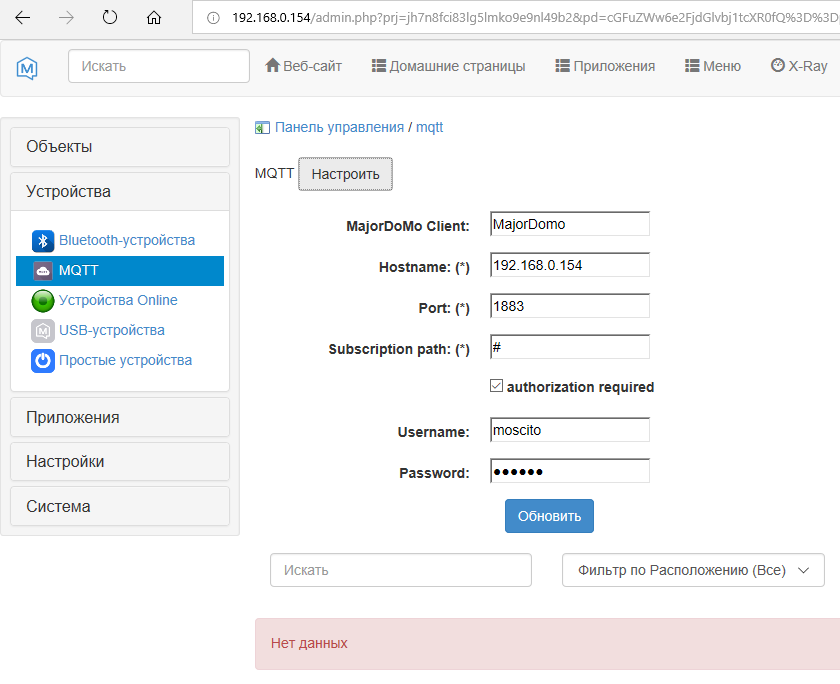Screen dimensions: 840x684
Task: Open the X-Ray menu item
Action: pos(799,66)
